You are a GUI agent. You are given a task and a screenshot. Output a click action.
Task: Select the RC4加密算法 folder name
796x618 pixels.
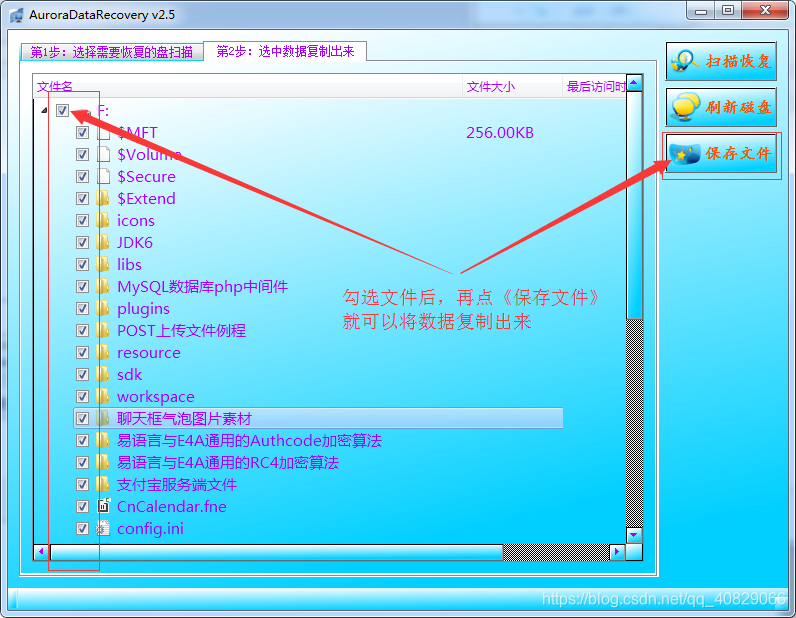(x=227, y=463)
